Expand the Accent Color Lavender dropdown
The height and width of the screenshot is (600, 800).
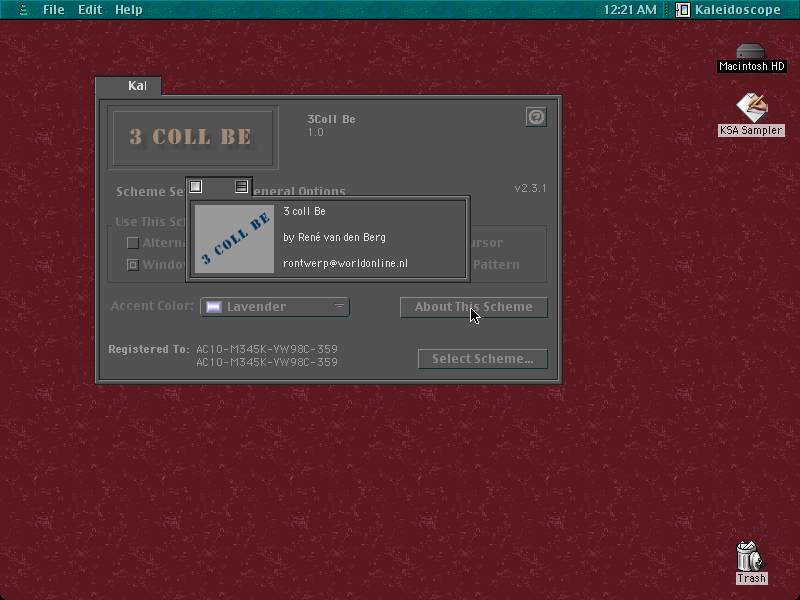275,307
